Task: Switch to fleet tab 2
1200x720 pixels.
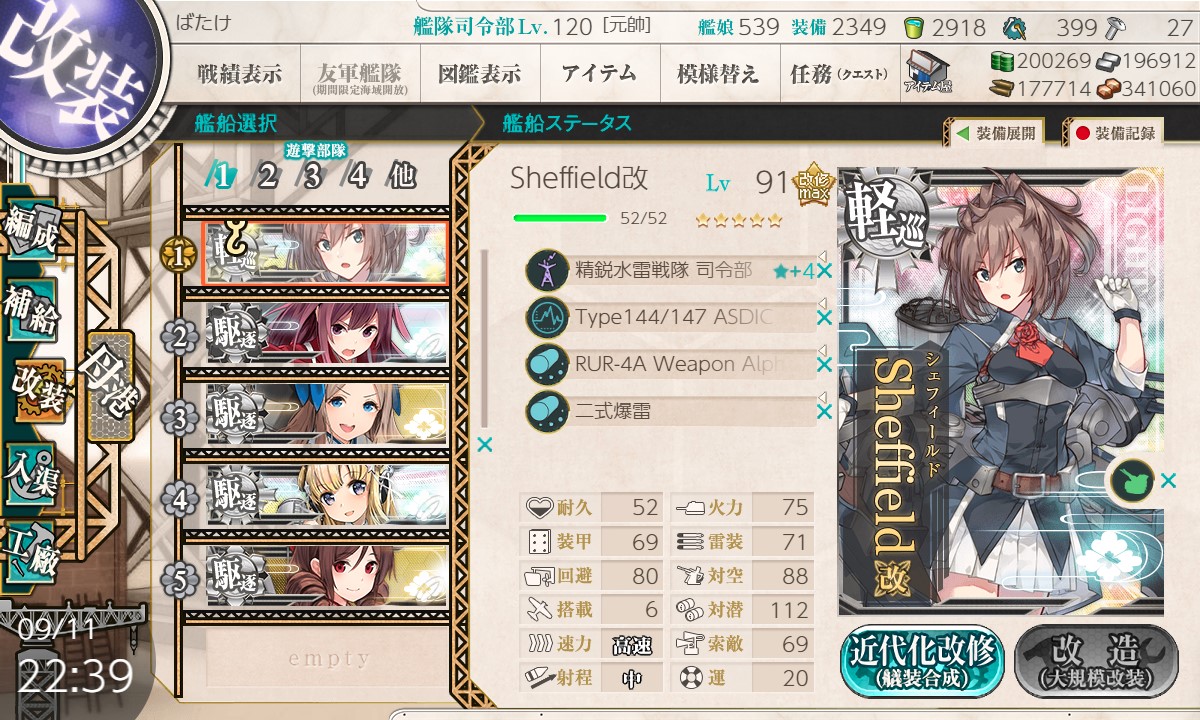Action: click(267, 177)
